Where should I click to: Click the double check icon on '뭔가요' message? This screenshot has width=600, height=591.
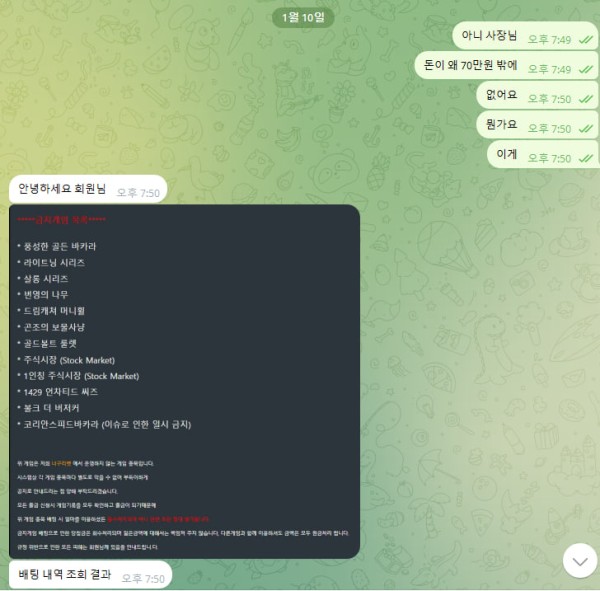coord(586,129)
